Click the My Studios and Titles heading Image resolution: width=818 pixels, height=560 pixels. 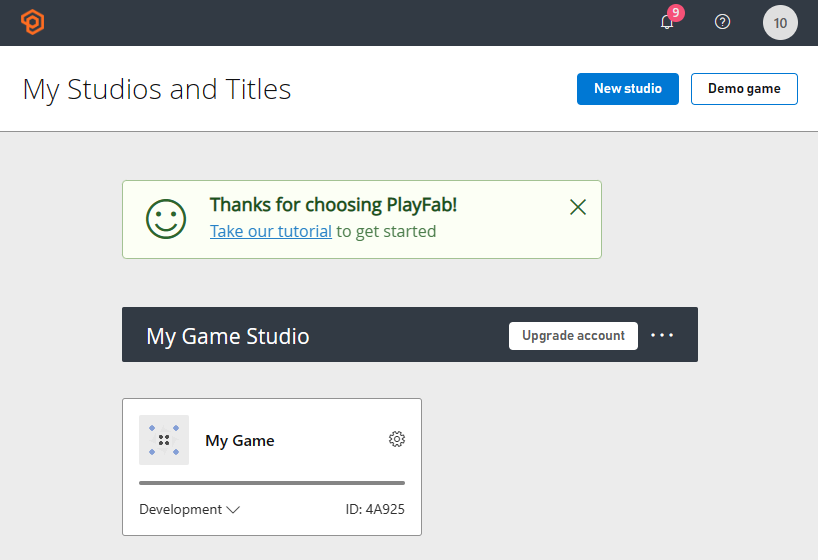pyautogui.click(x=157, y=89)
